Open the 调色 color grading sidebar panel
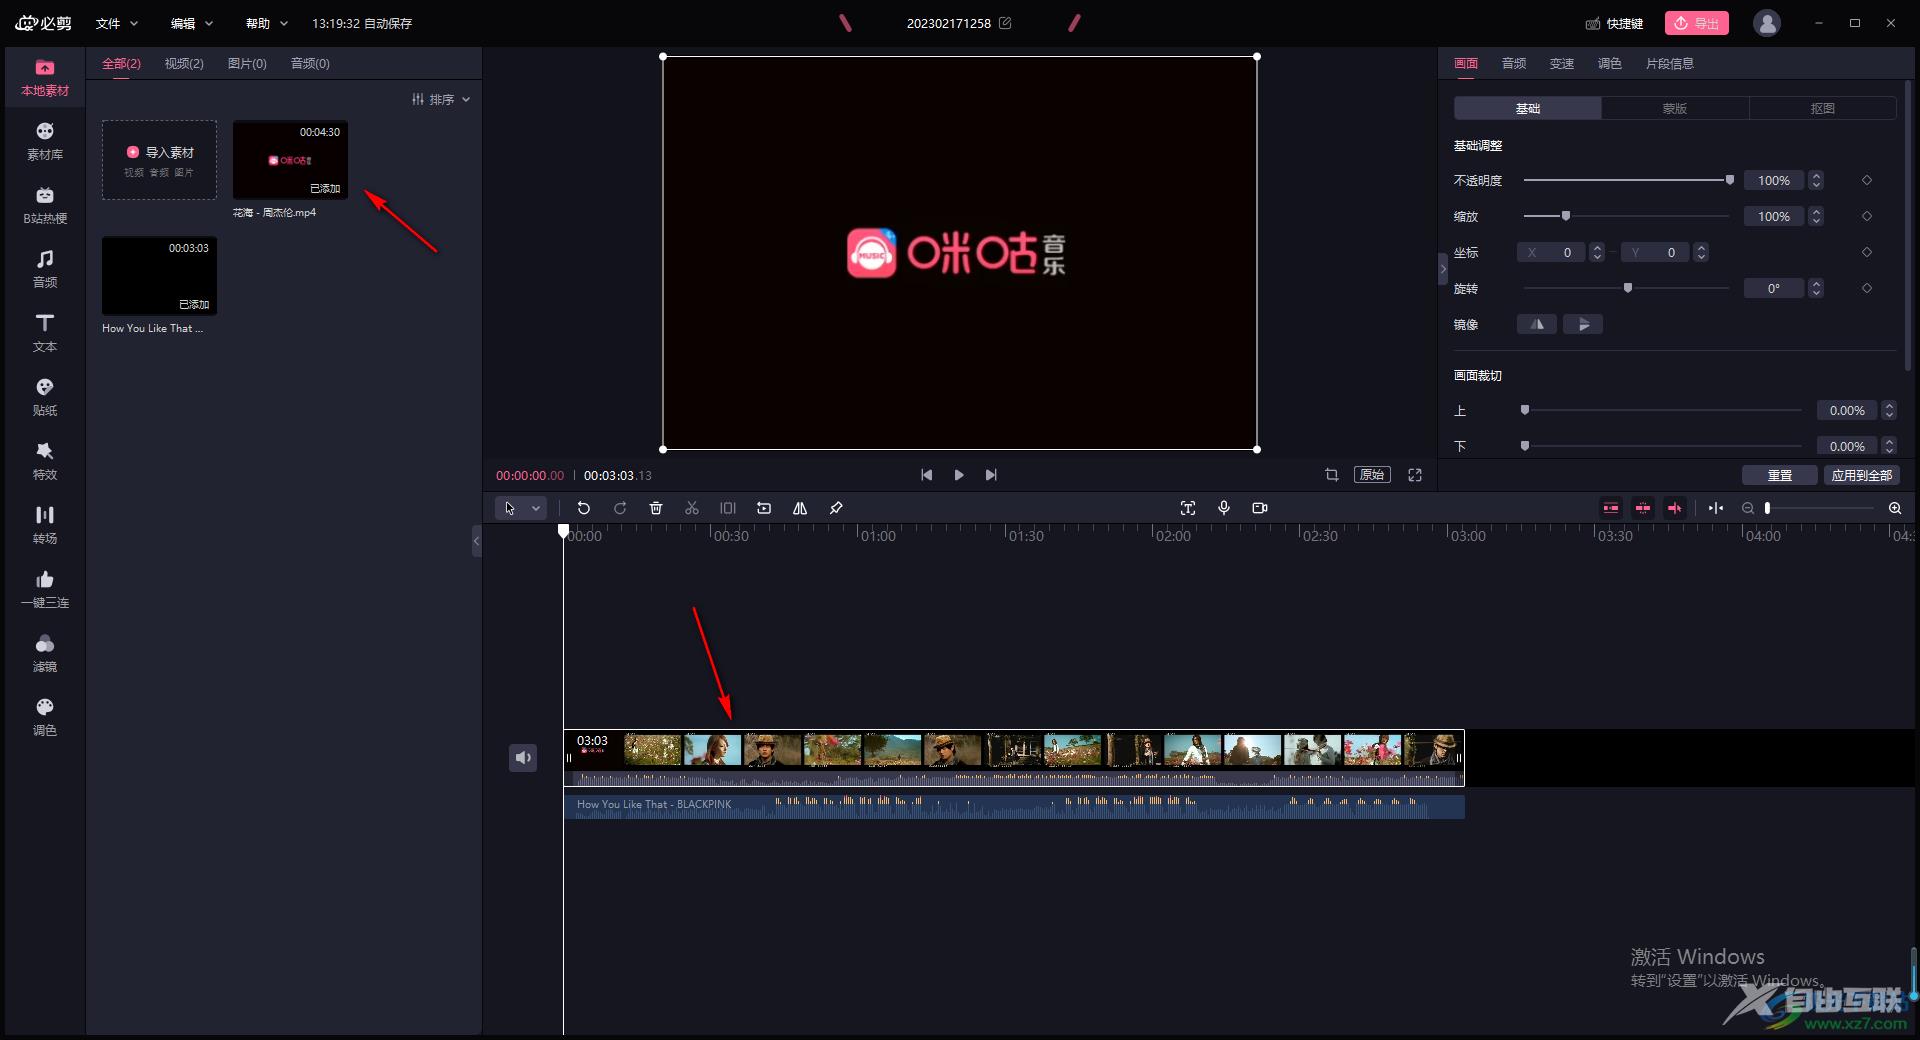Screen dimensions: 1920x1040 tap(45, 718)
